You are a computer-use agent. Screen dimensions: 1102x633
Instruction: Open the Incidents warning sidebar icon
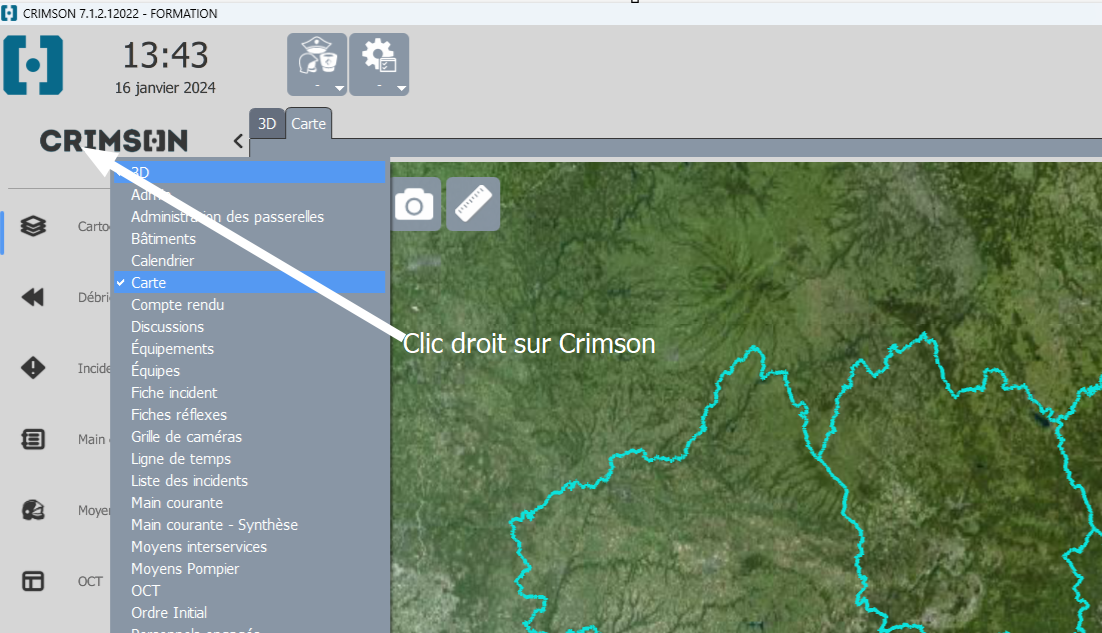(x=33, y=368)
